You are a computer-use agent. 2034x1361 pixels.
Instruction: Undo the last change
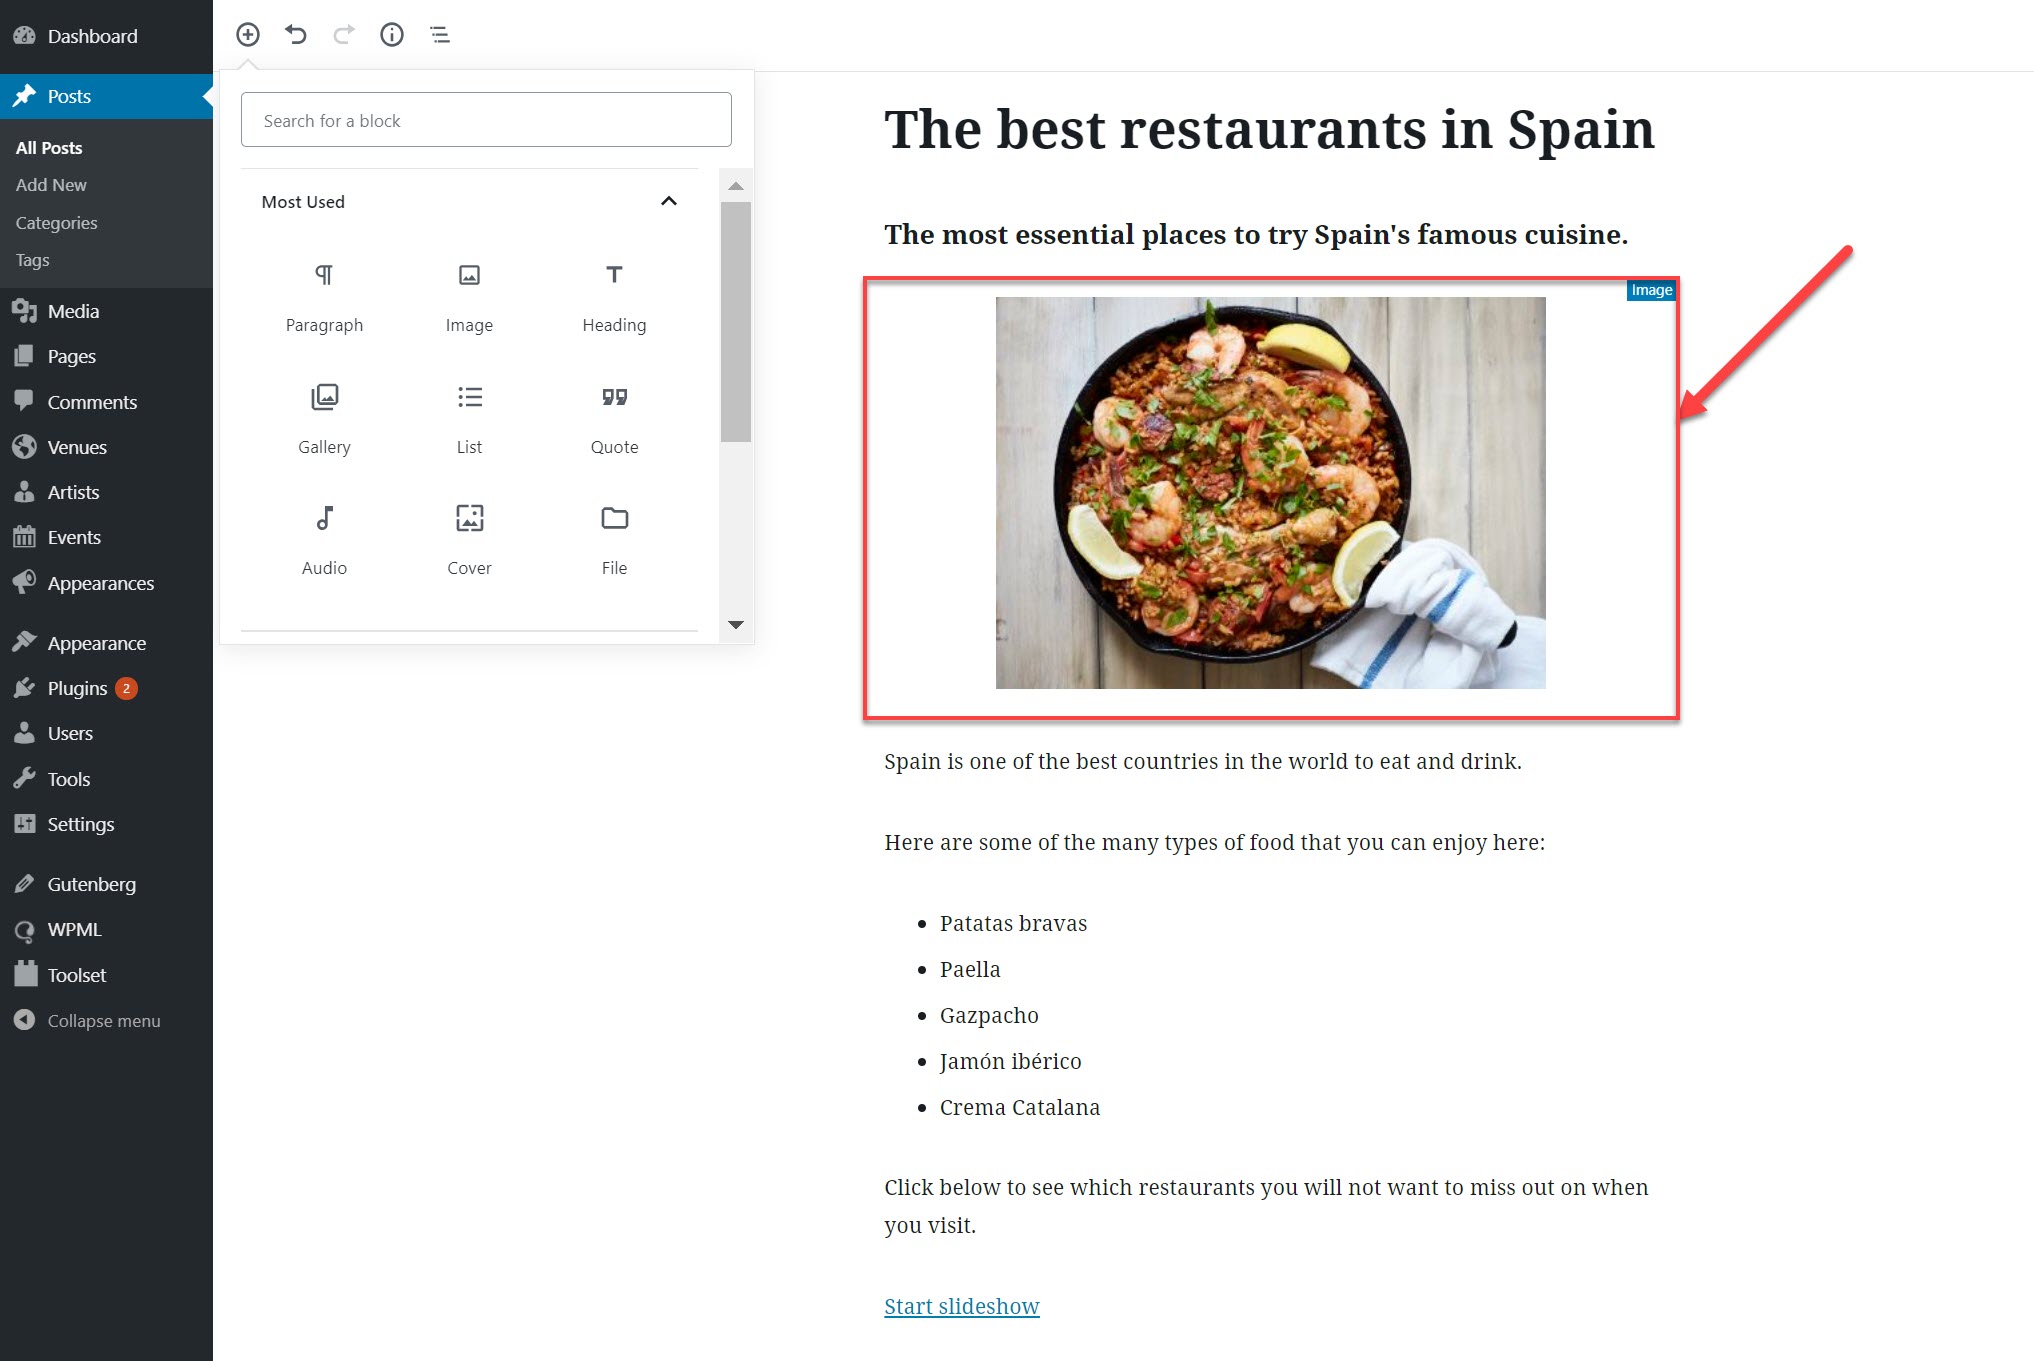[295, 35]
